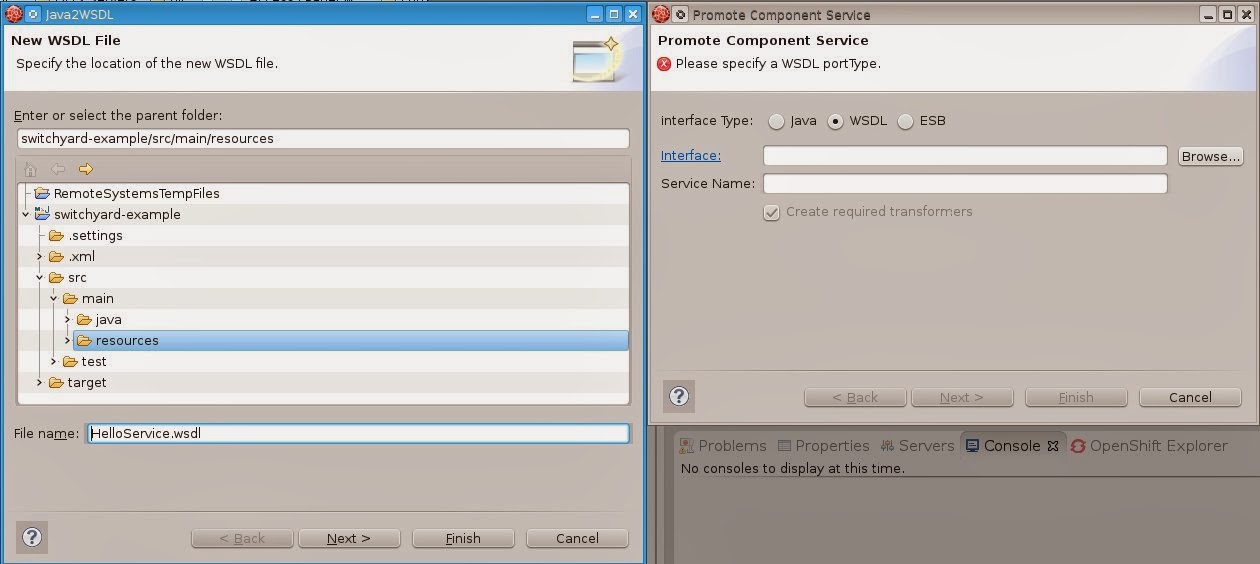Open help in Promote Component Service dialog
Viewport: 1260px width, 564px height.
click(x=680, y=395)
